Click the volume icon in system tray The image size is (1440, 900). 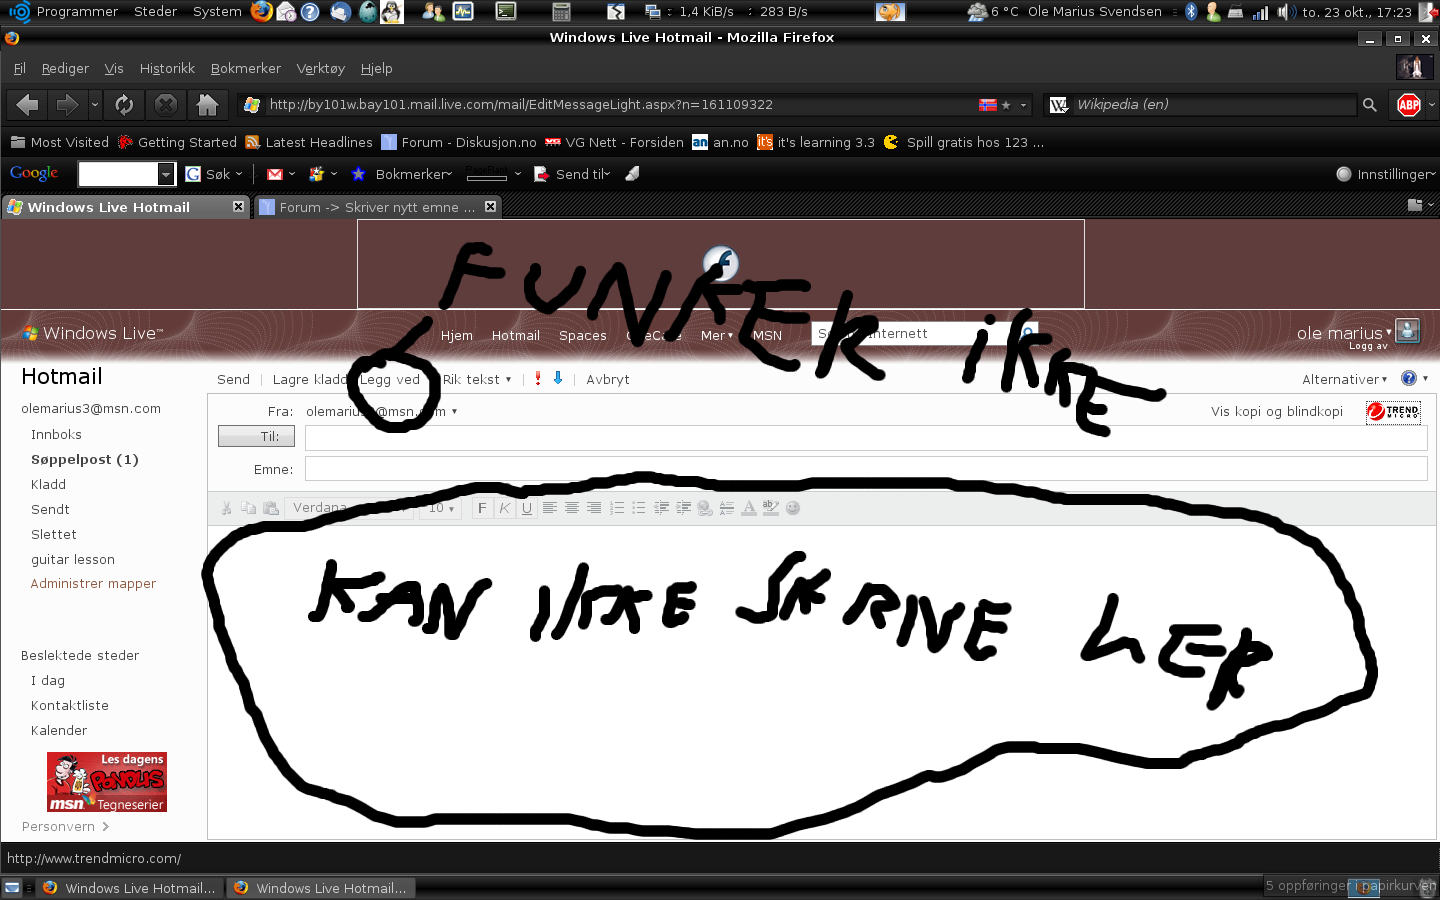tap(1286, 12)
